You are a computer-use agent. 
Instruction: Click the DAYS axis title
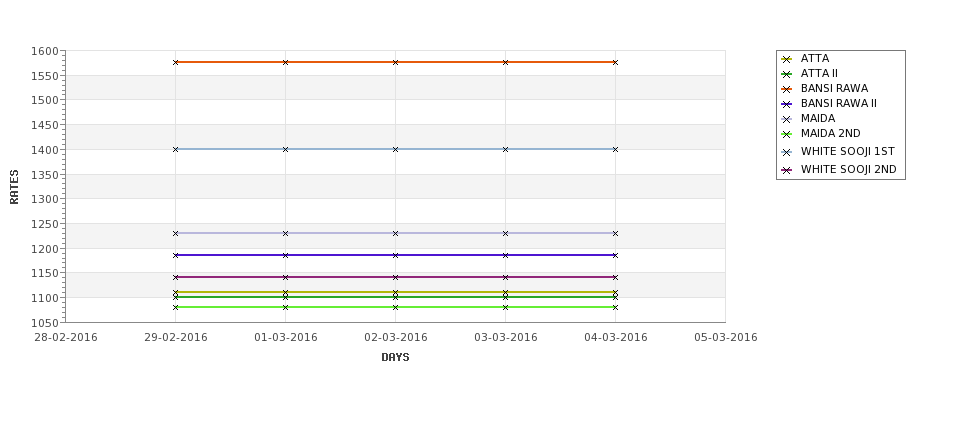[x=395, y=357]
